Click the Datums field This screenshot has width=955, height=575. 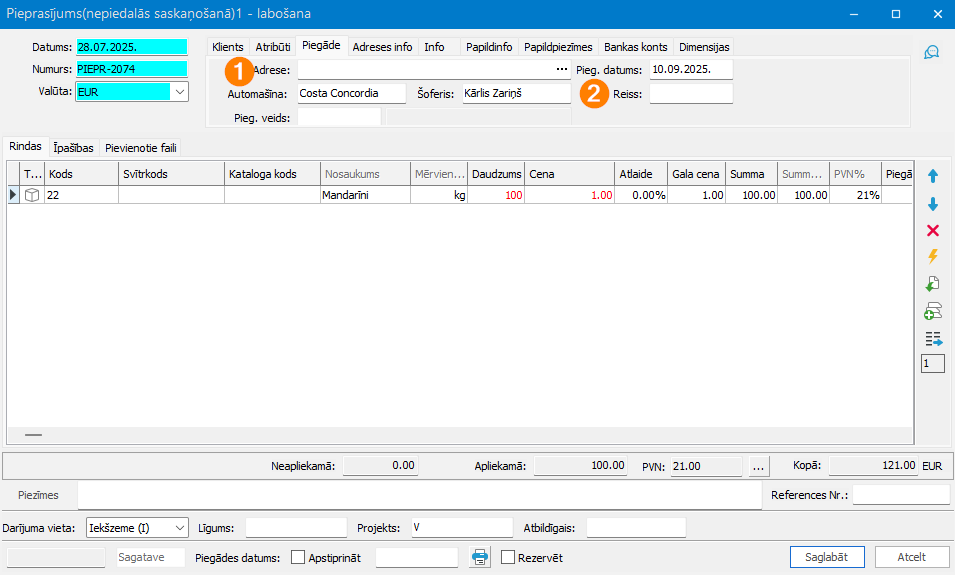click(x=132, y=47)
